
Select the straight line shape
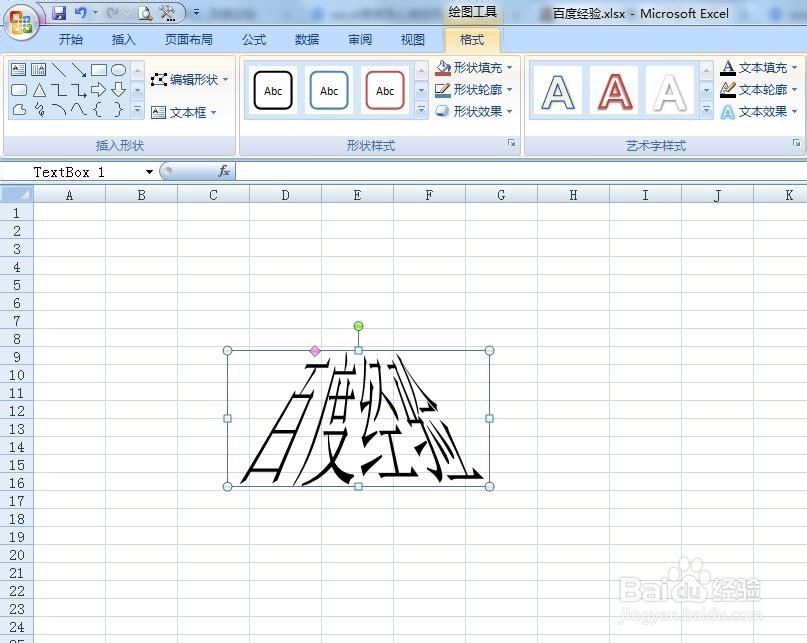[59, 69]
